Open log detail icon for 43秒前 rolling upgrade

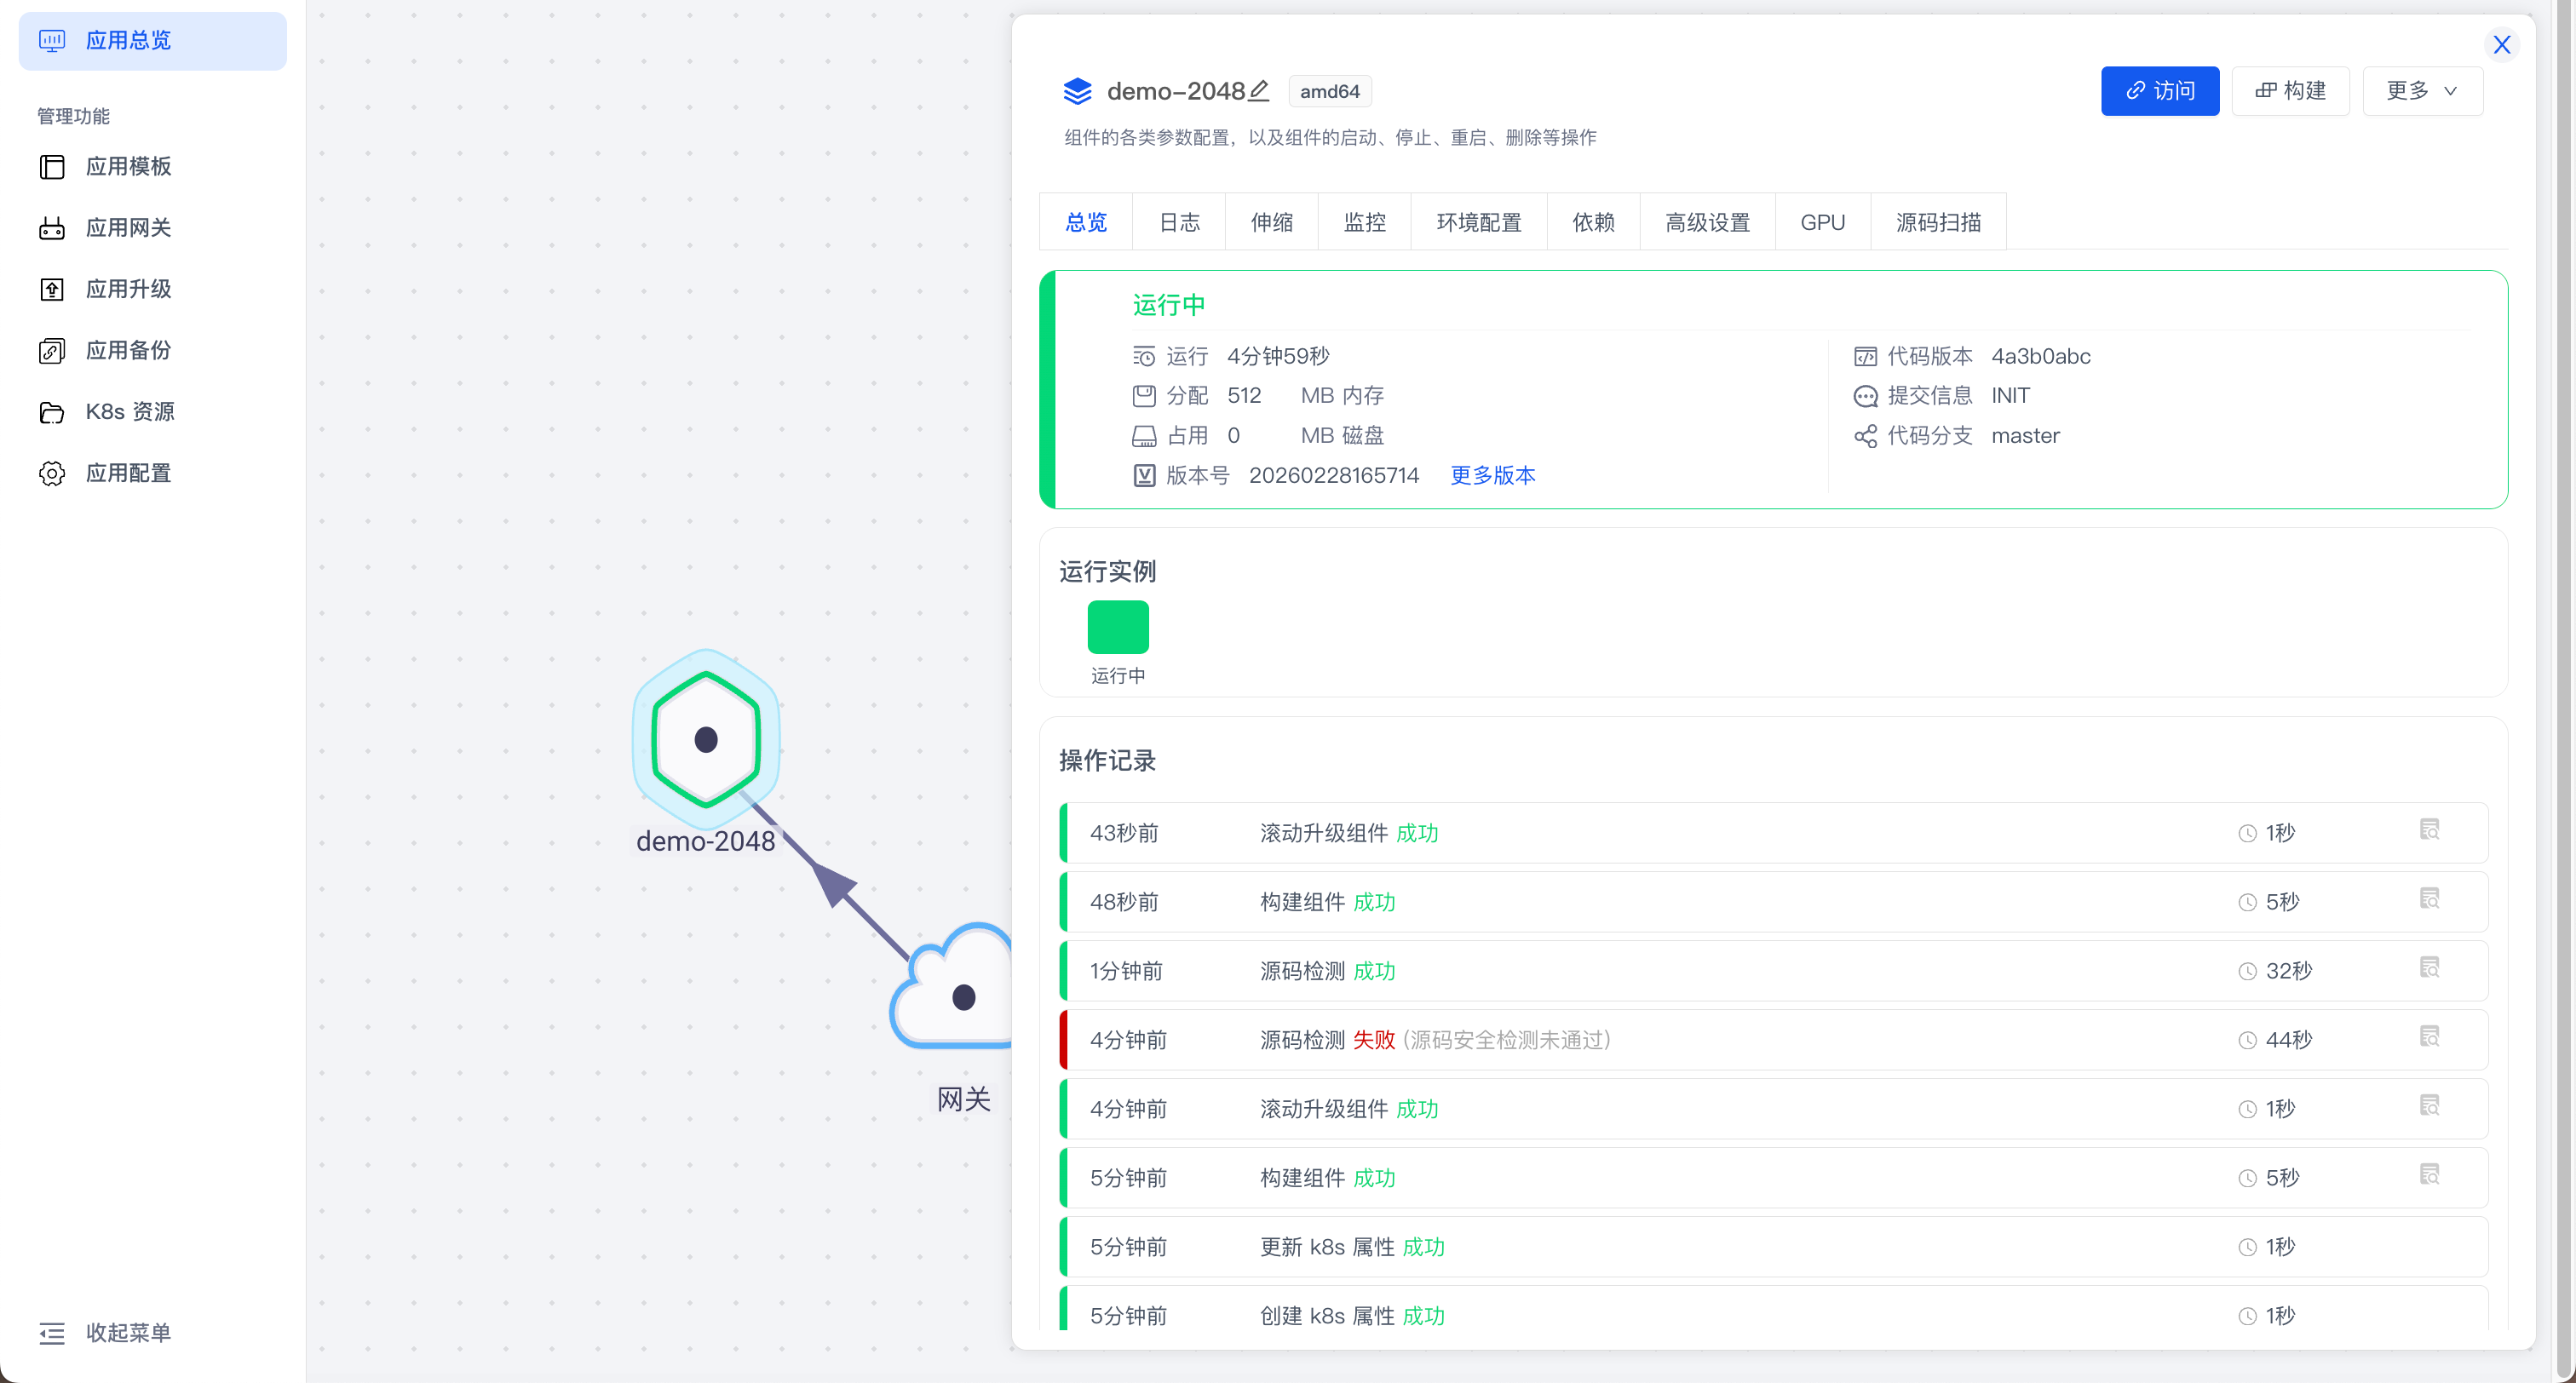pos(2429,830)
